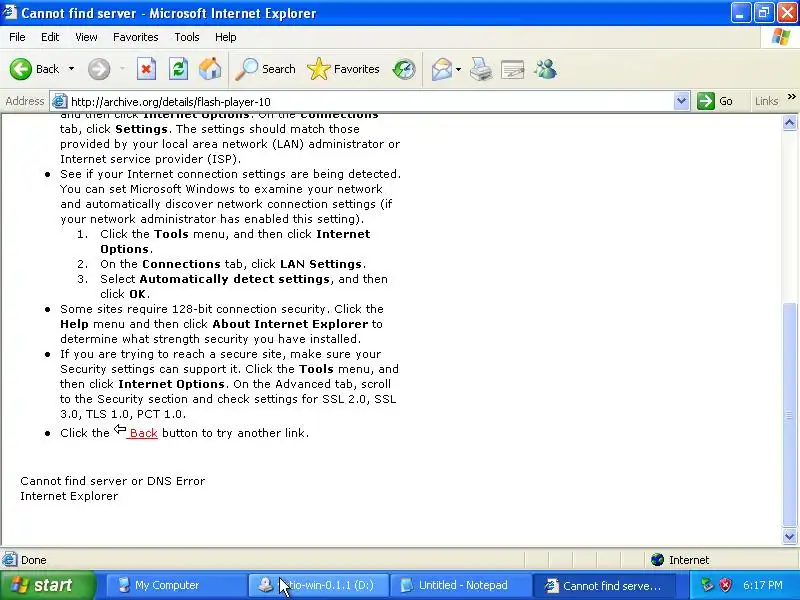Screen dimensions: 800x600
Task: Click the Cannot find server taskbar button
Action: [x=604, y=585]
